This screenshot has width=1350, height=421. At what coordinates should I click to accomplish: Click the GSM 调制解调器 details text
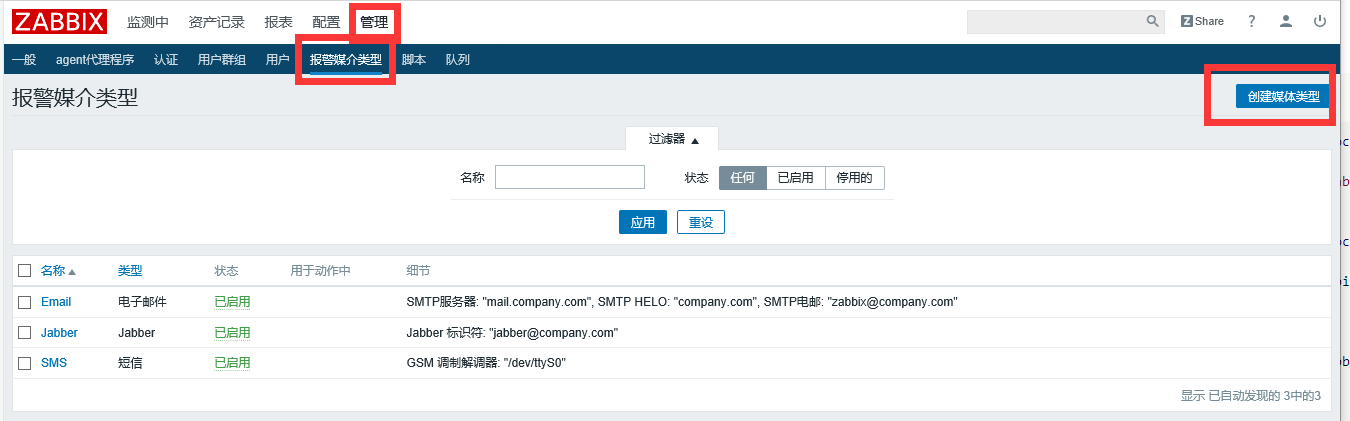coord(486,363)
